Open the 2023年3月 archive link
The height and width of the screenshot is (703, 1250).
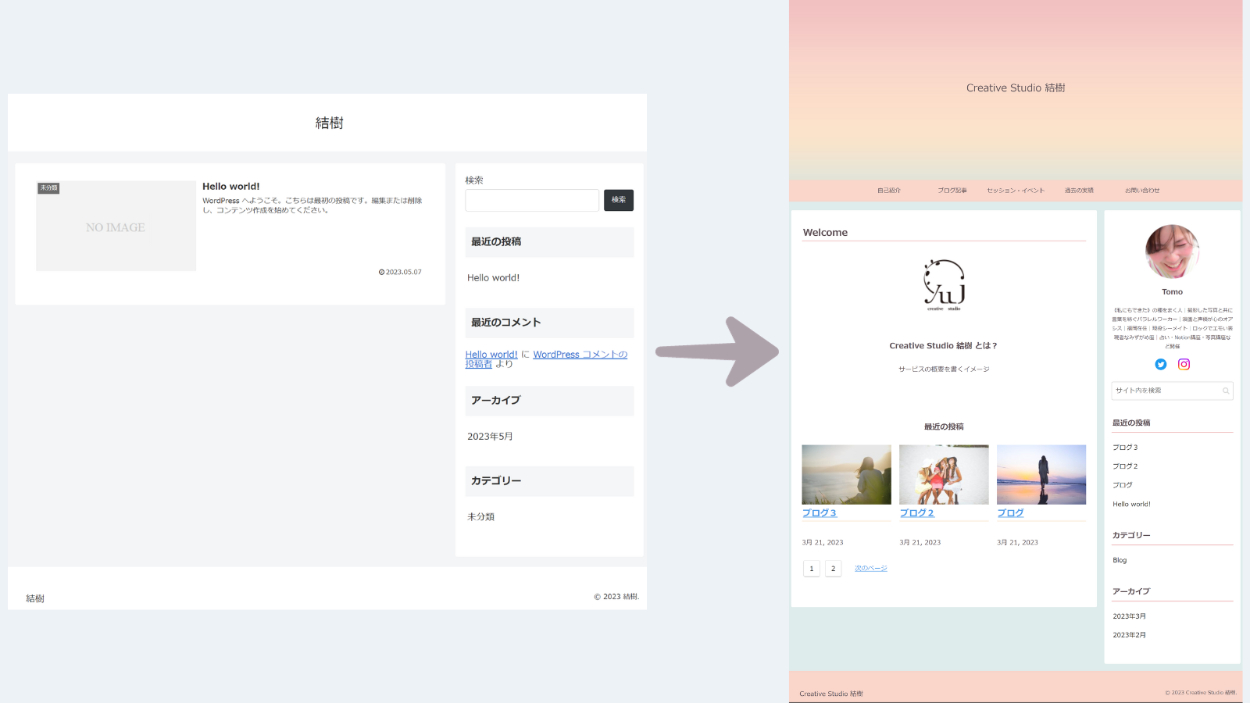[x=1129, y=616]
